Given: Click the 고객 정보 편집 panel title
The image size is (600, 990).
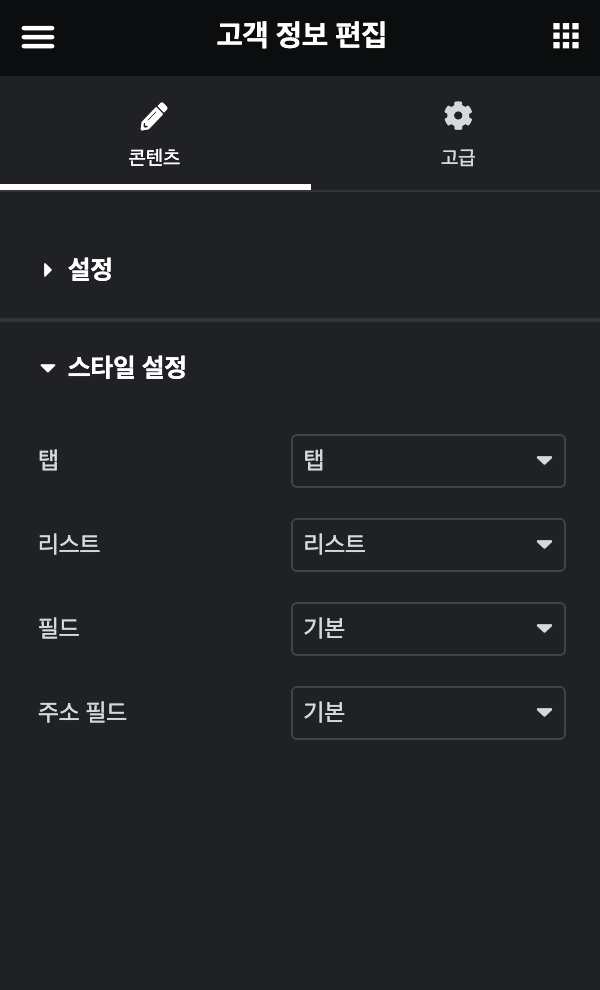Looking at the screenshot, I should pyautogui.click(x=301, y=36).
